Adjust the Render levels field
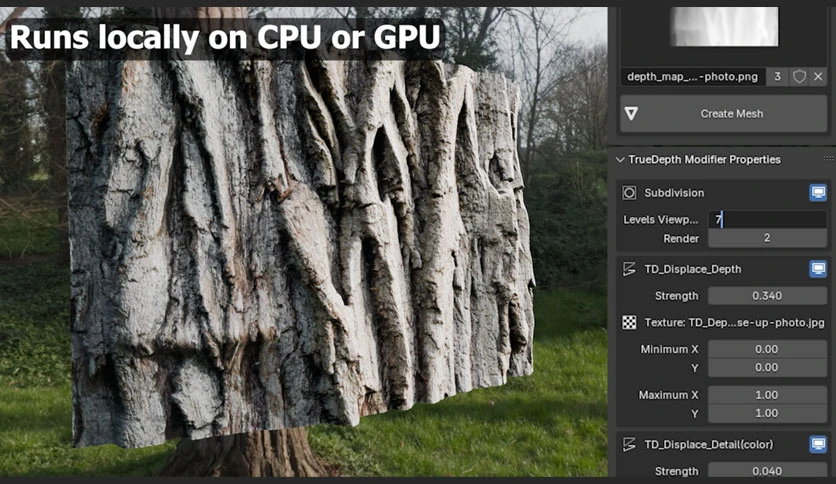836x484 pixels. [x=767, y=238]
